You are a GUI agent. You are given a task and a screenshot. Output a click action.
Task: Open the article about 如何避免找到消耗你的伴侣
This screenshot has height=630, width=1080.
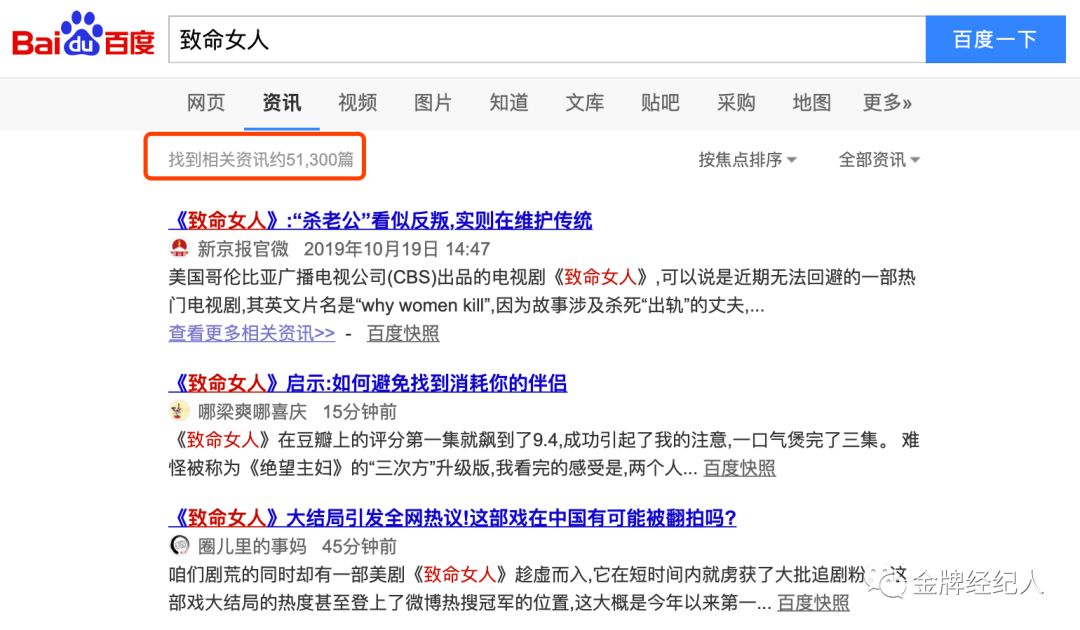pos(368,383)
